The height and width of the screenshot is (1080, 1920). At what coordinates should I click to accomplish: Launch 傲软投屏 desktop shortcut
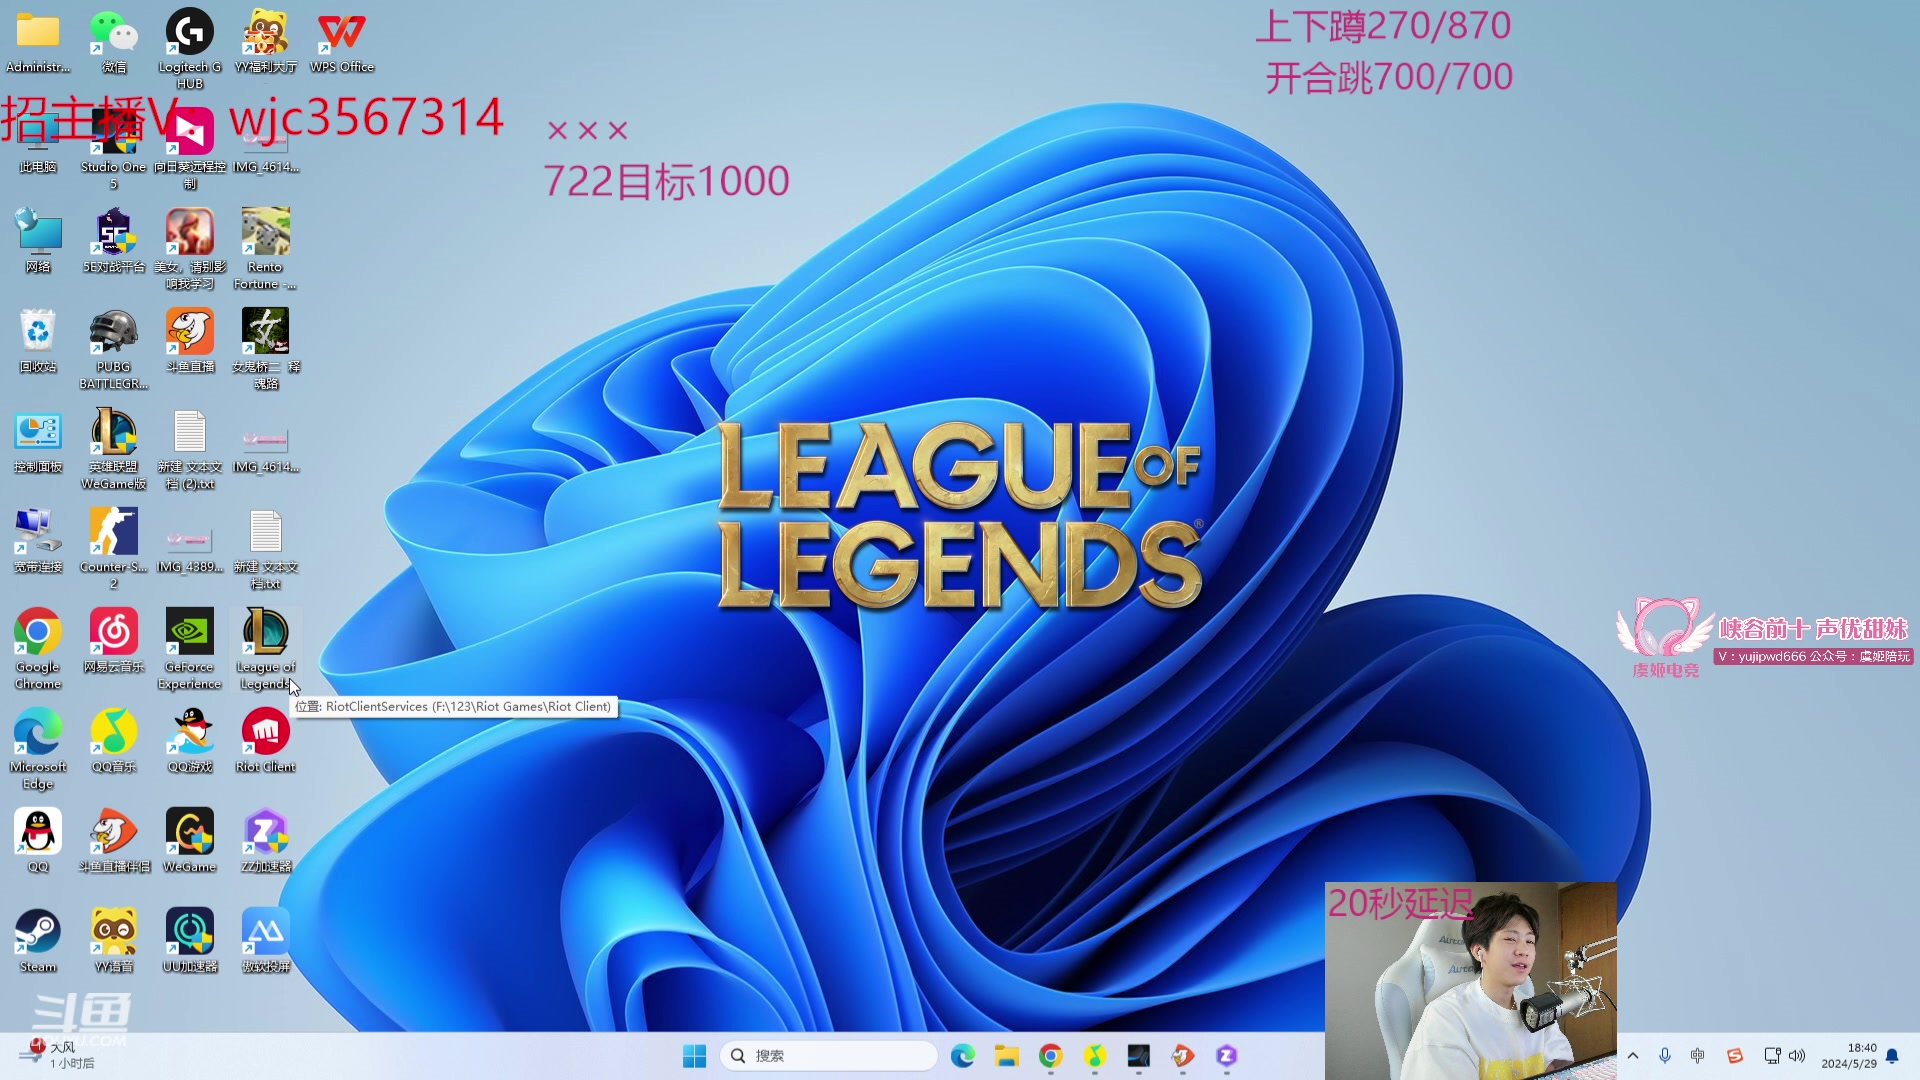(265, 940)
